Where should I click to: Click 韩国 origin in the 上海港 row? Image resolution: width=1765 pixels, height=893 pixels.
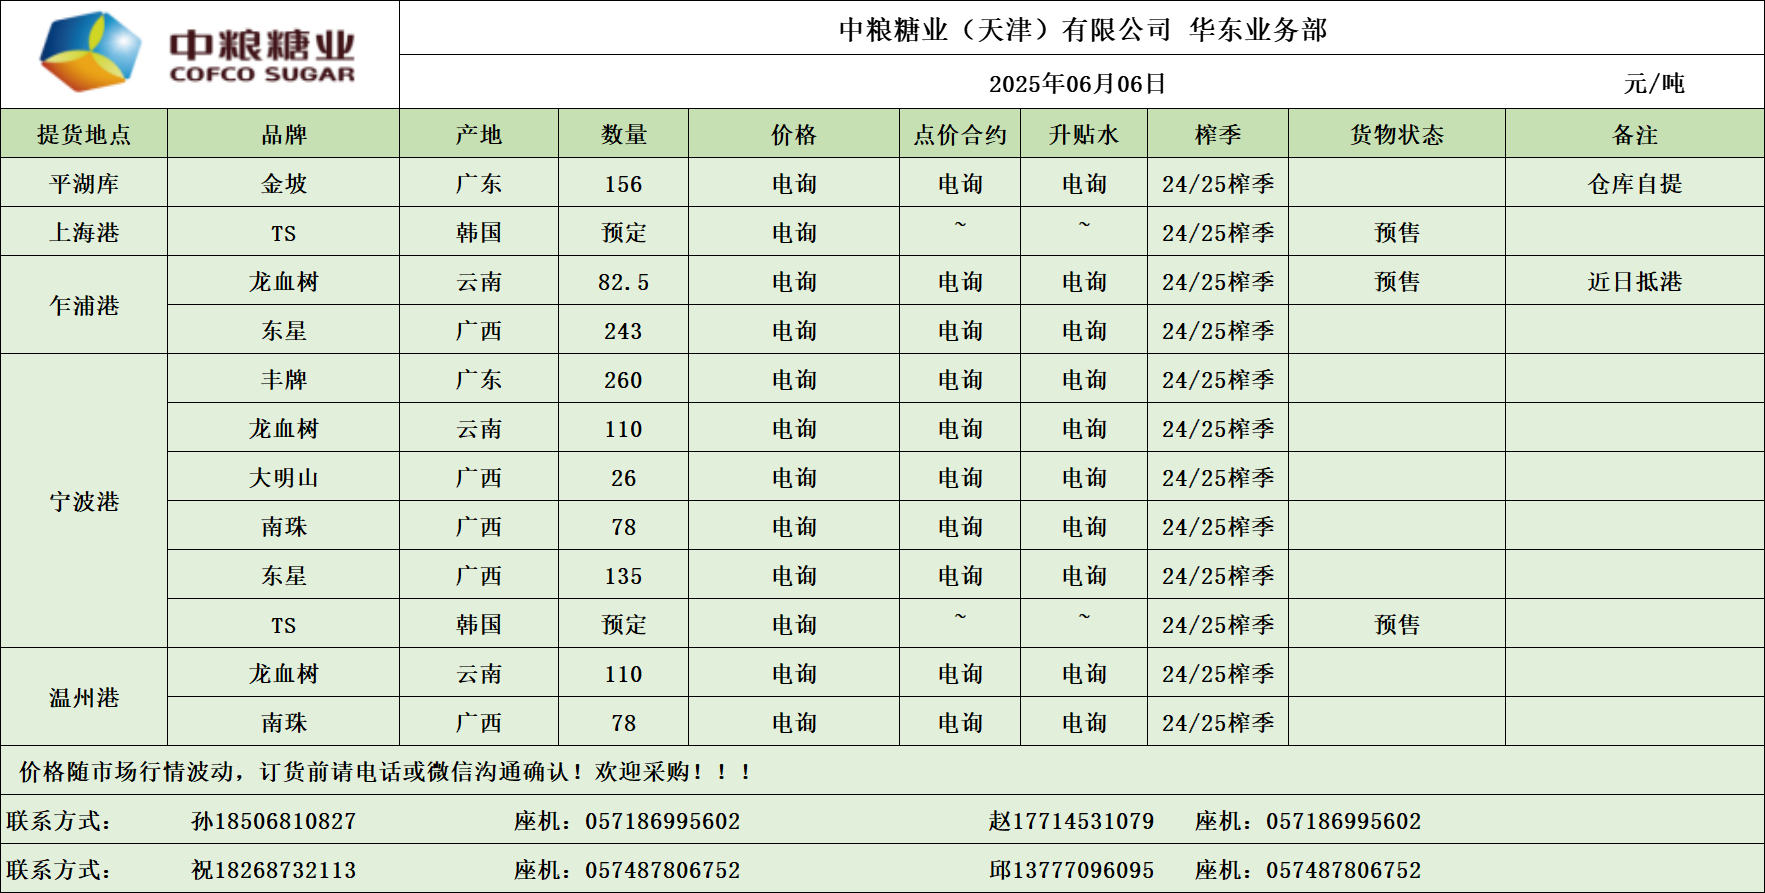click(479, 232)
